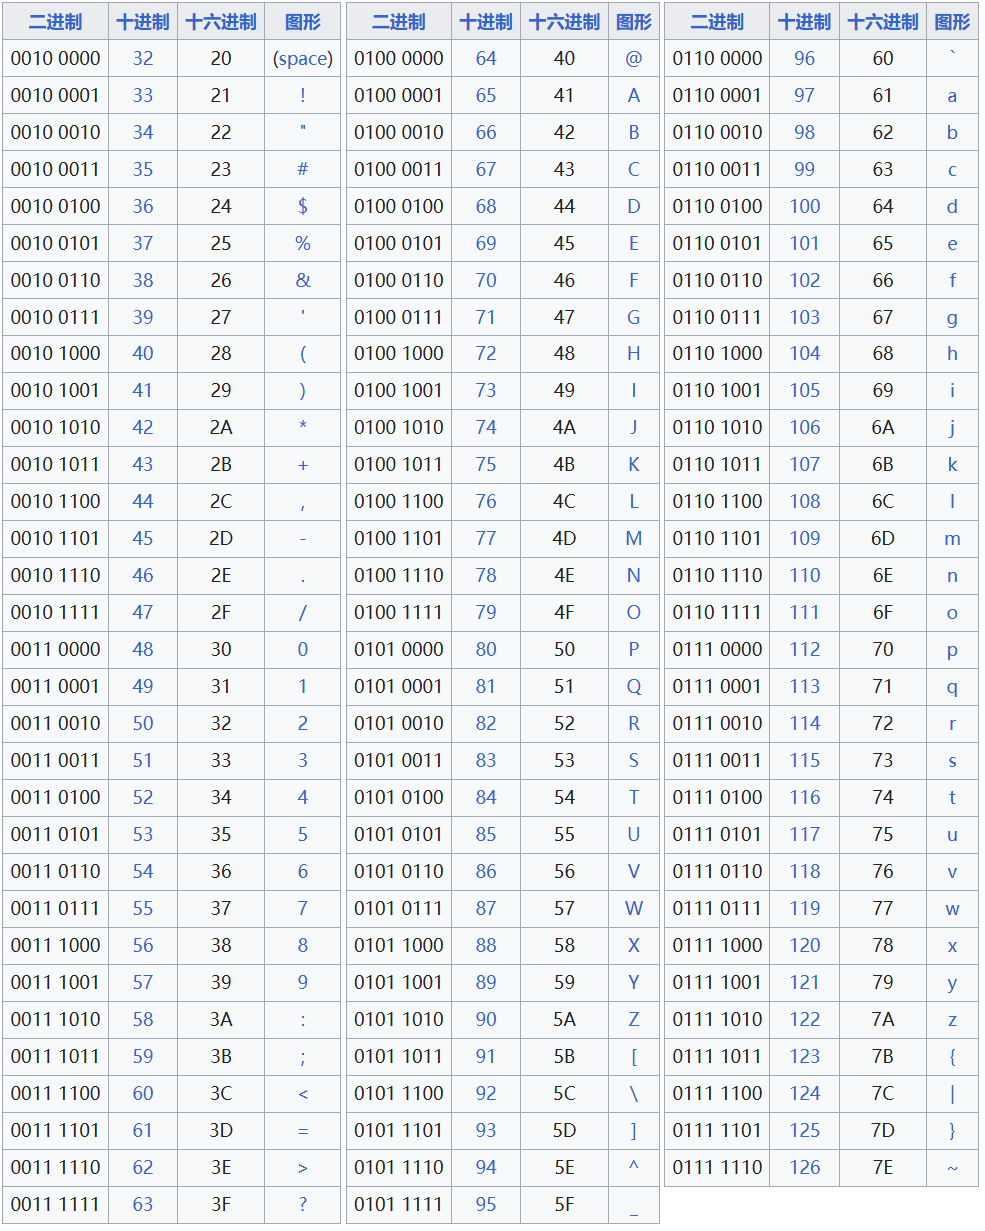
Task: Open the & symbol link
Action: [x=303, y=280]
